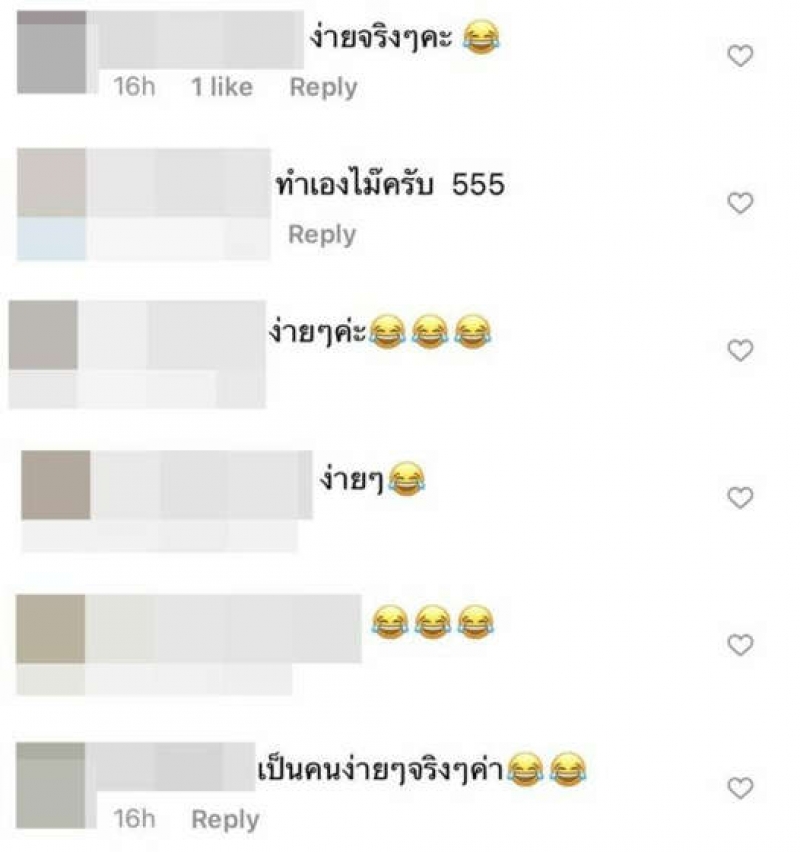Like the comment containing only three laughing emojis

[740, 644]
